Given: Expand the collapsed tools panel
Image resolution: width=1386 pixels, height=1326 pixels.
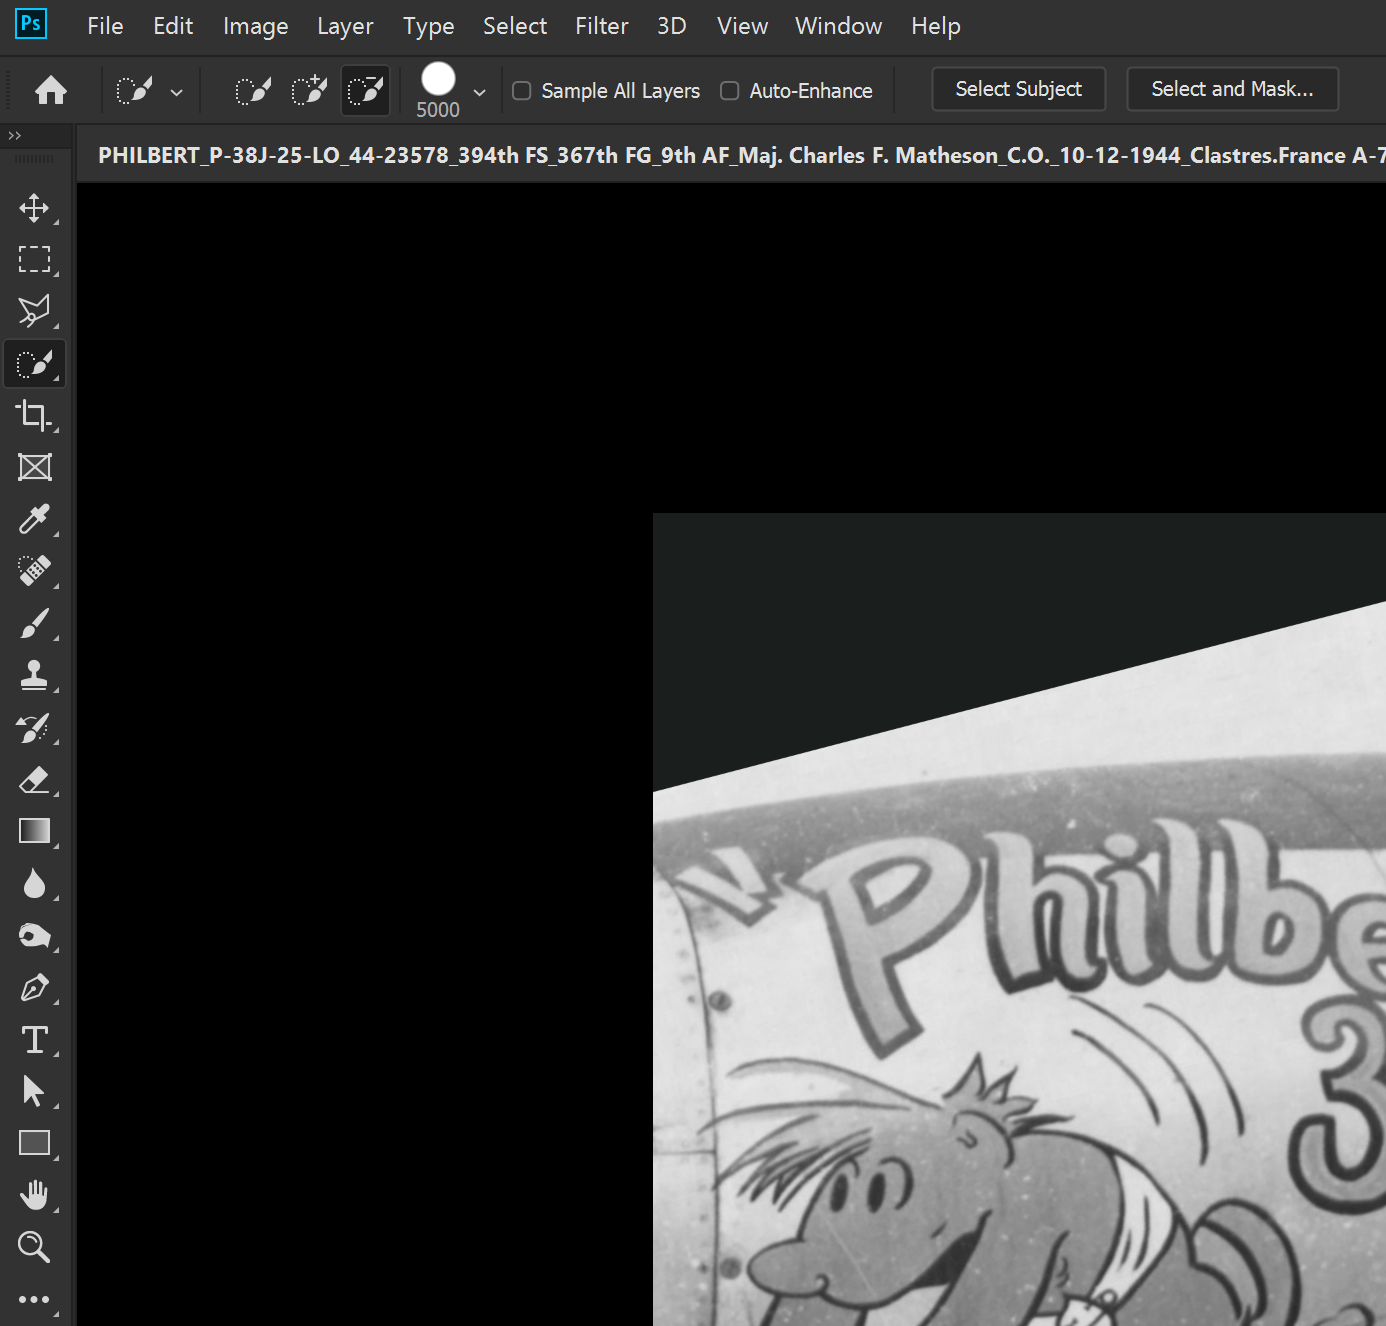Looking at the screenshot, I should pyautogui.click(x=14, y=136).
